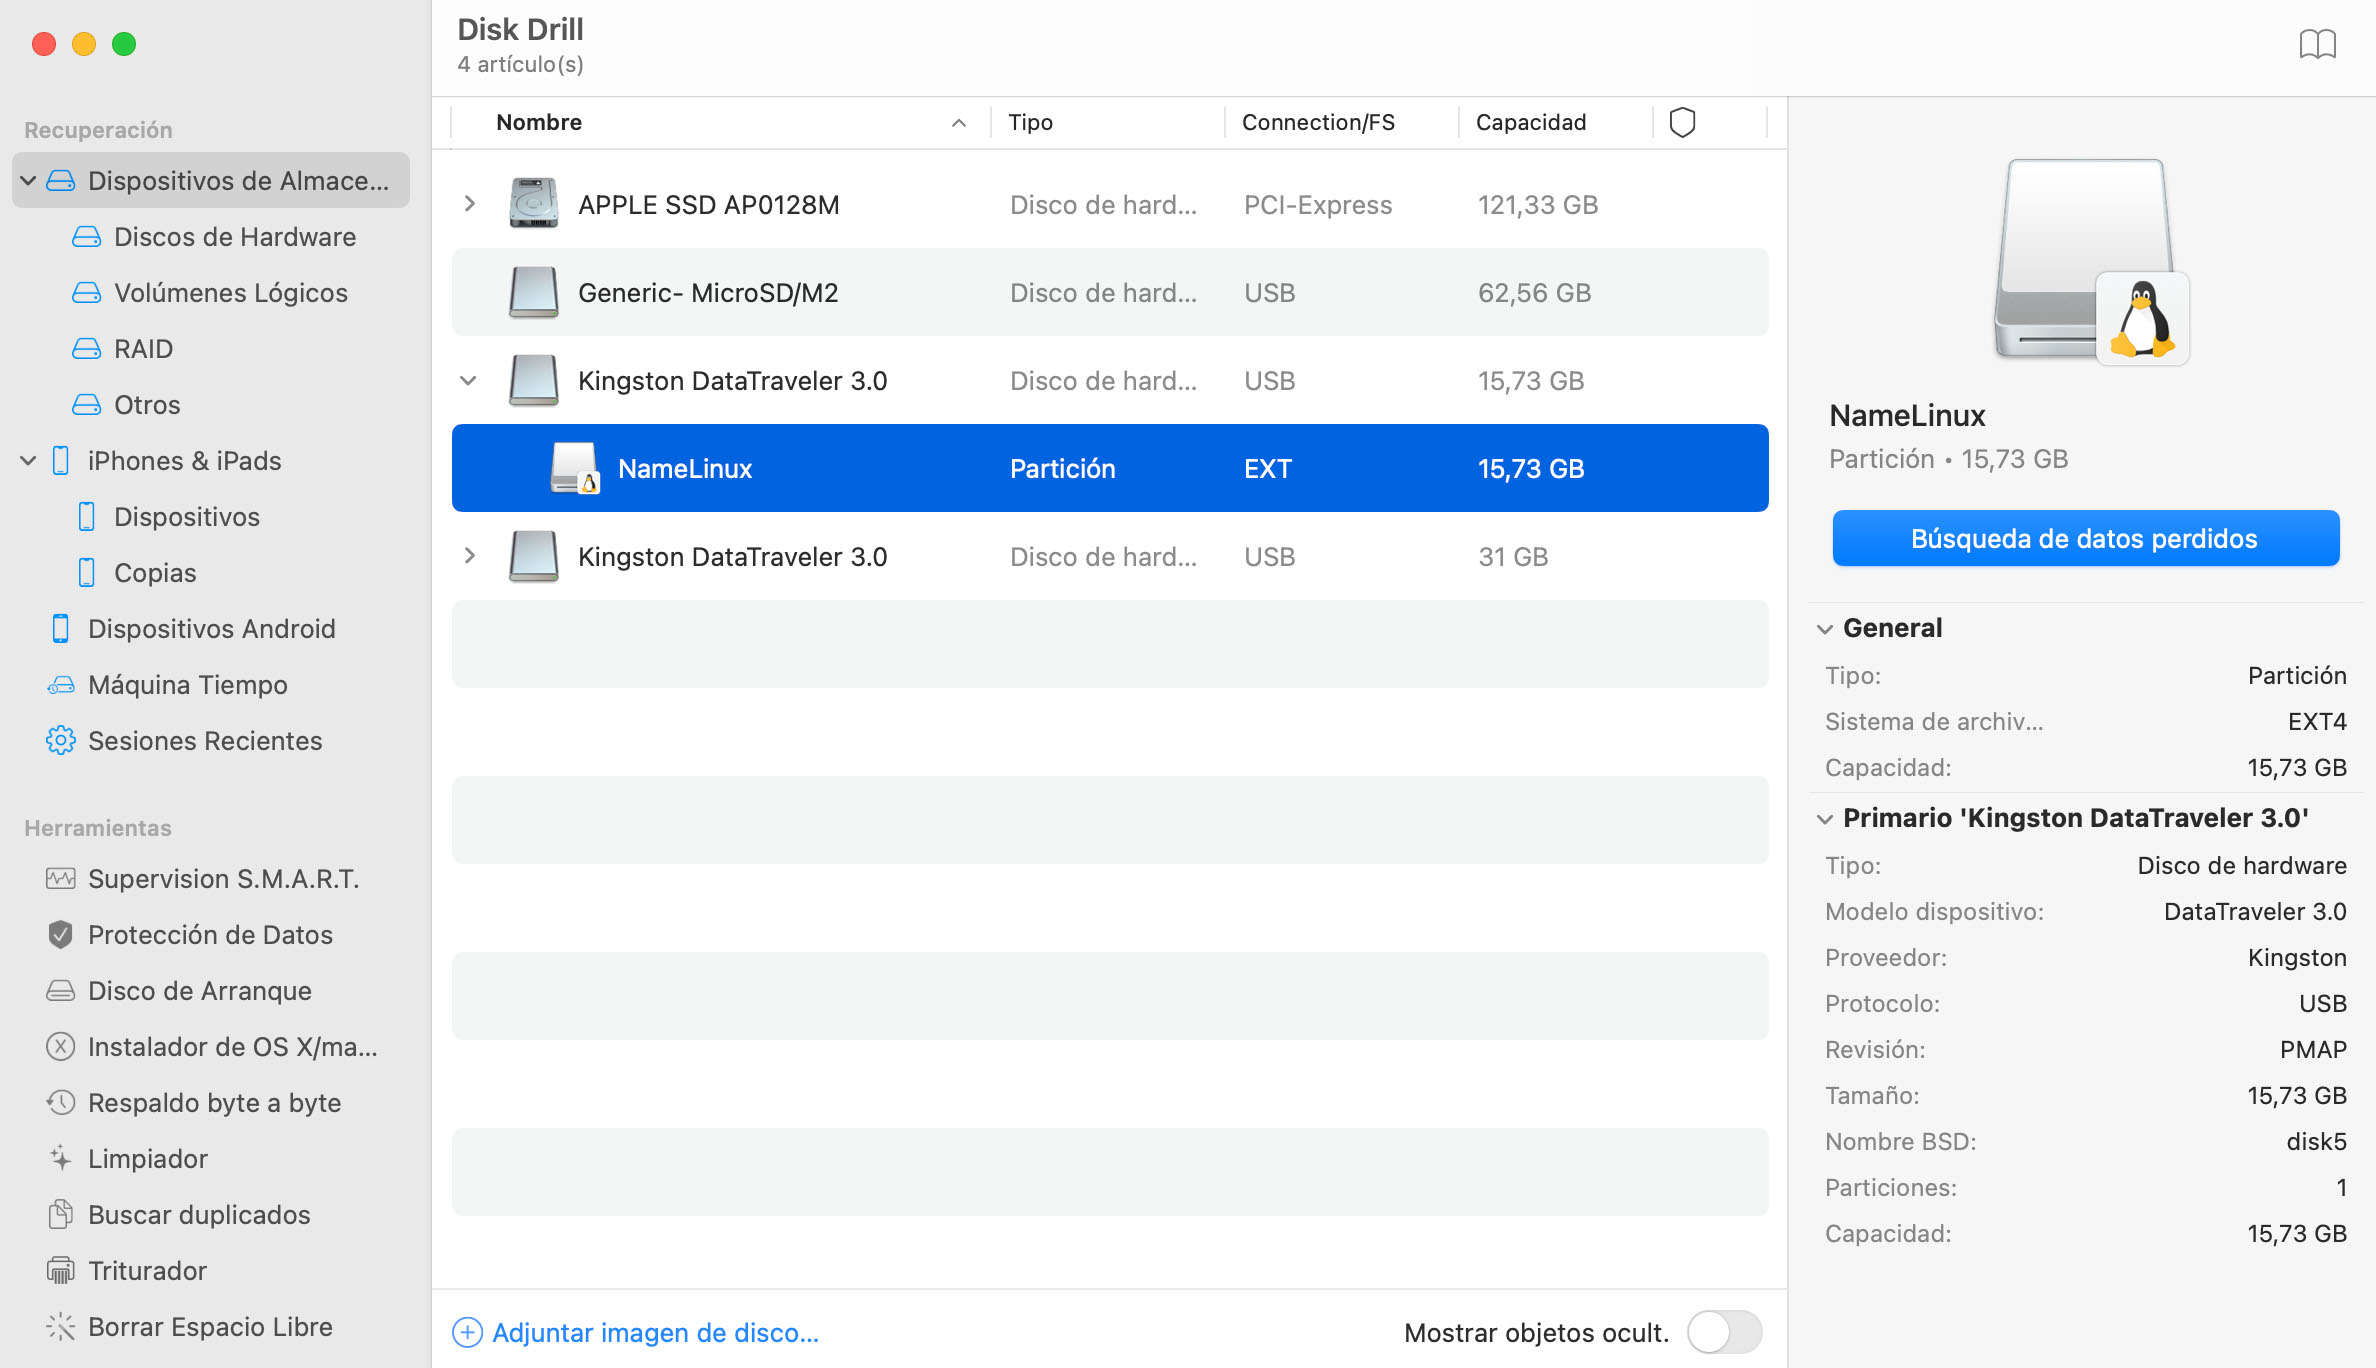
Task: Open Dispositivos under iPhones & iPads
Action: click(x=187, y=516)
